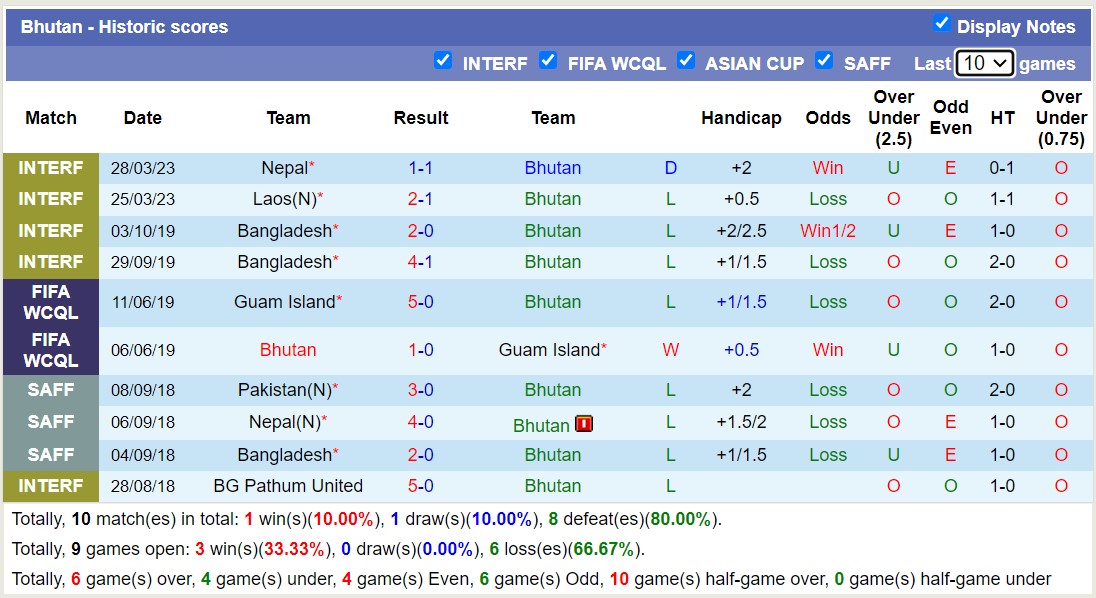Click the 1-1 result of the Nepal match
The image size is (1096, 598).
(420, 167)
